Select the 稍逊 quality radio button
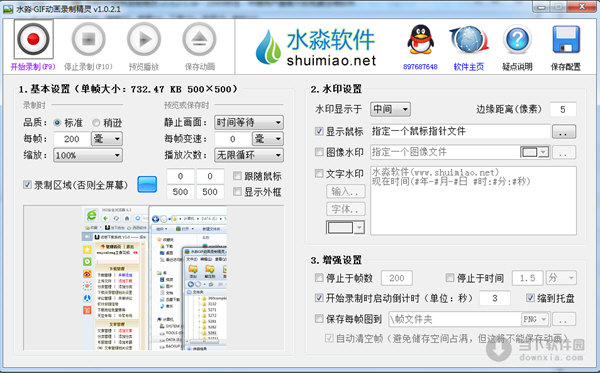 tap(96, 122)
